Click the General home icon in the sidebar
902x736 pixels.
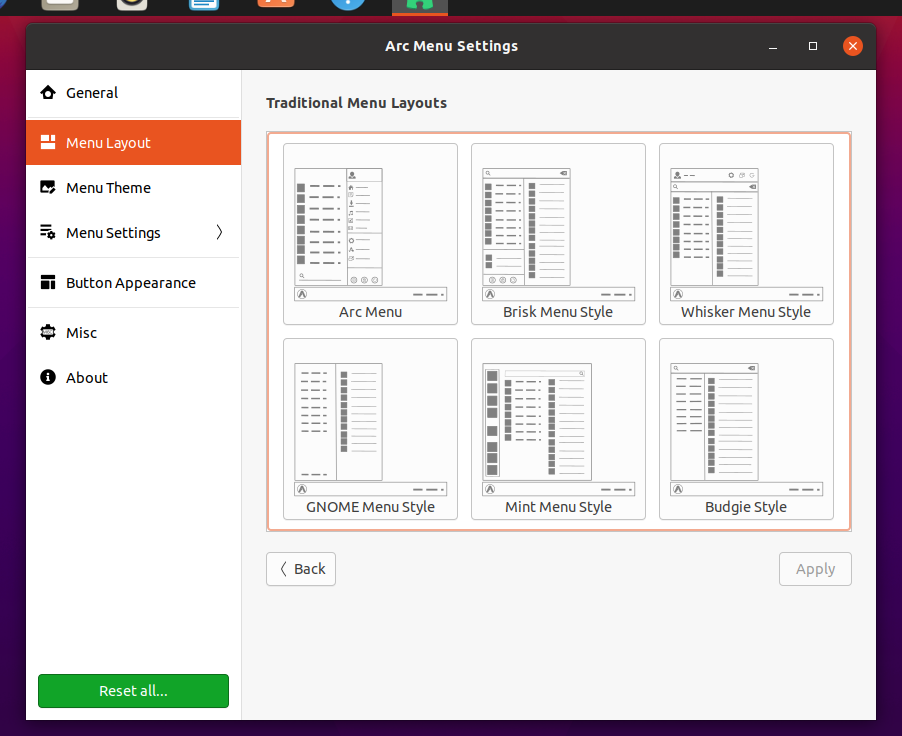click(x=48, y=93)
